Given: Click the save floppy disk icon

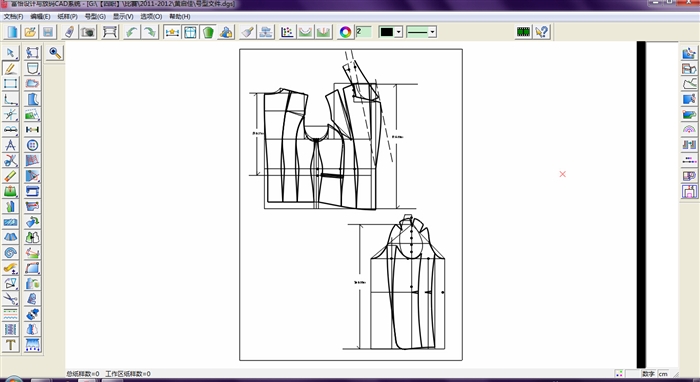Looking at the screenshot, I should pyautogui.click(x=48, y=32).
